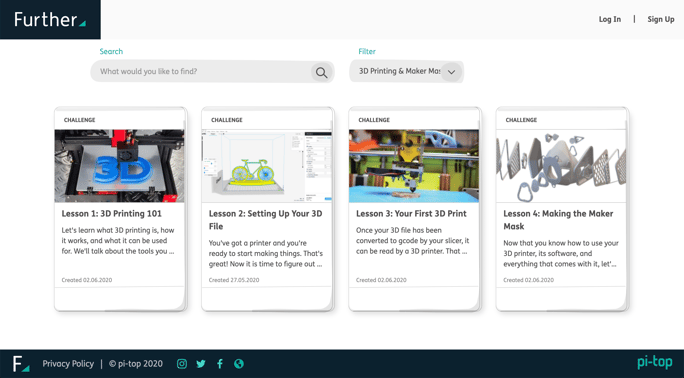Image resolution: width=684 pixels, height=378 pixels.
Task: Open the Facebook link in footer
Action: click(x=220, y=364)
